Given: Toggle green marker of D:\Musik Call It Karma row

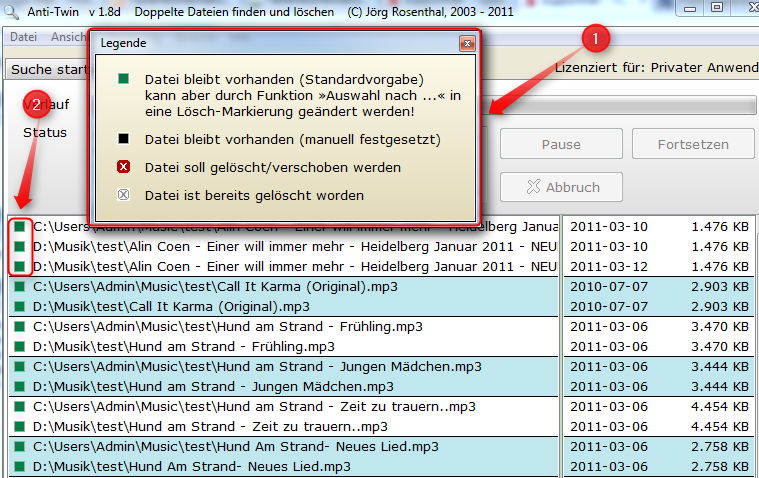Looking at the screenshot, I should click(19, 307).
